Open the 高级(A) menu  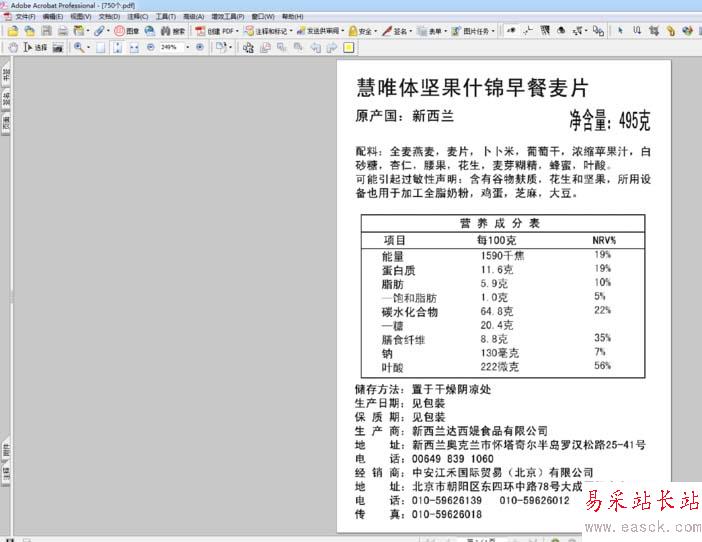tap(193, 17)
